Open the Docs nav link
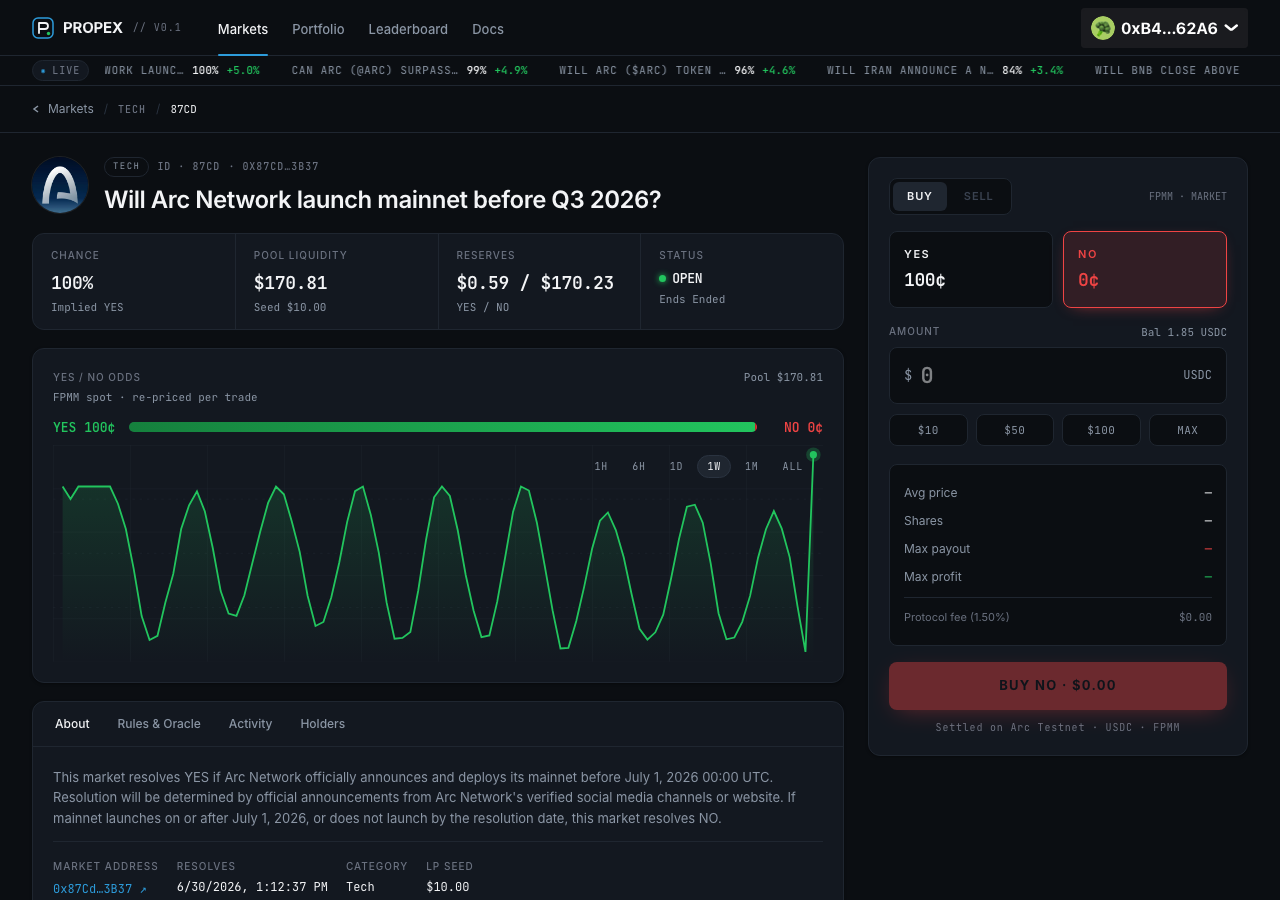Image resolution: width=1280 pixels, height=900 pixels. [488, 29]
